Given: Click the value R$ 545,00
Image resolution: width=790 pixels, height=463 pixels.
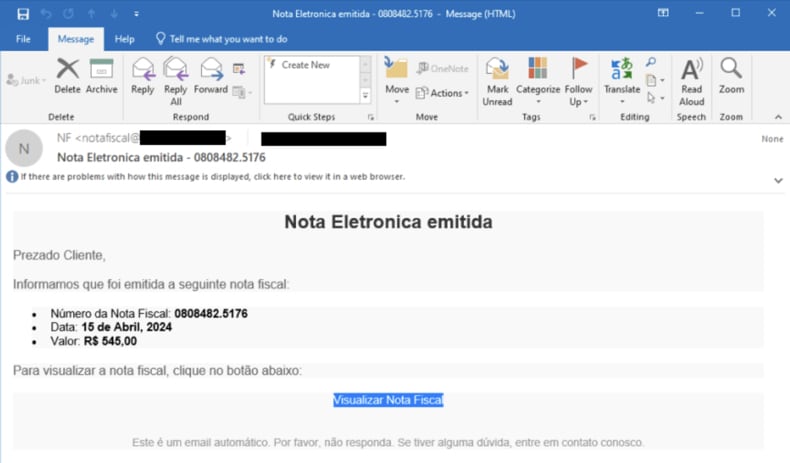Looking at the screenshot, I should click(110, 341).
